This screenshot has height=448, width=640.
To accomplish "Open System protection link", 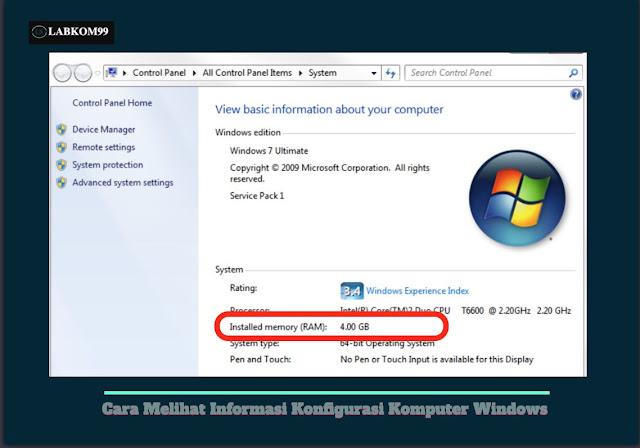I will [x=108, y=165].
